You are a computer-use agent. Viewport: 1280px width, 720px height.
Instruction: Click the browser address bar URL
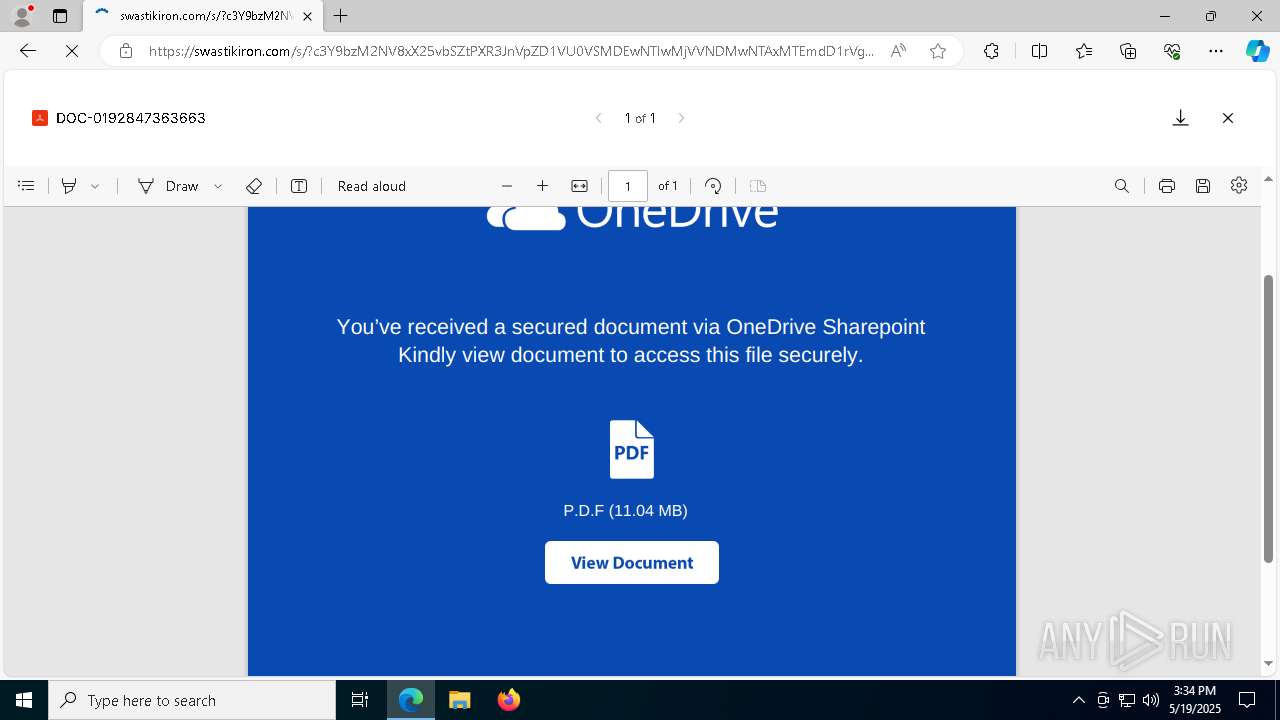[510, 51]
